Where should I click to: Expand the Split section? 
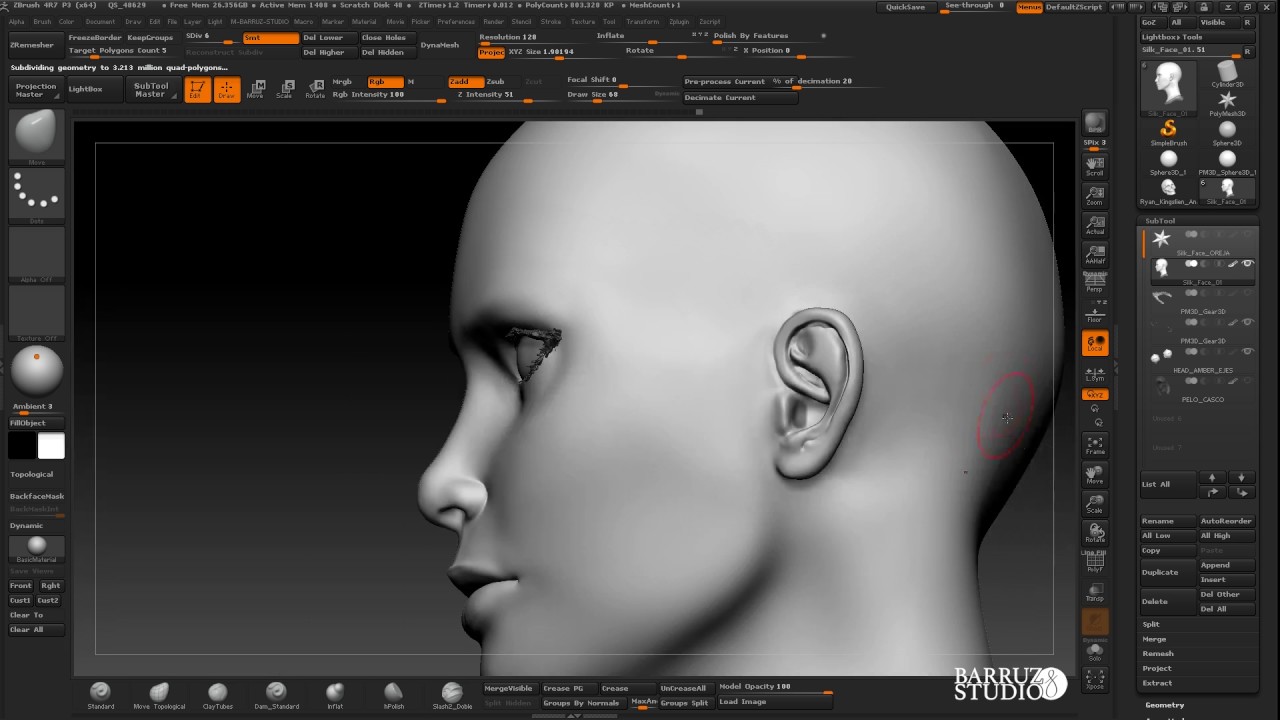coord(1151,624)
